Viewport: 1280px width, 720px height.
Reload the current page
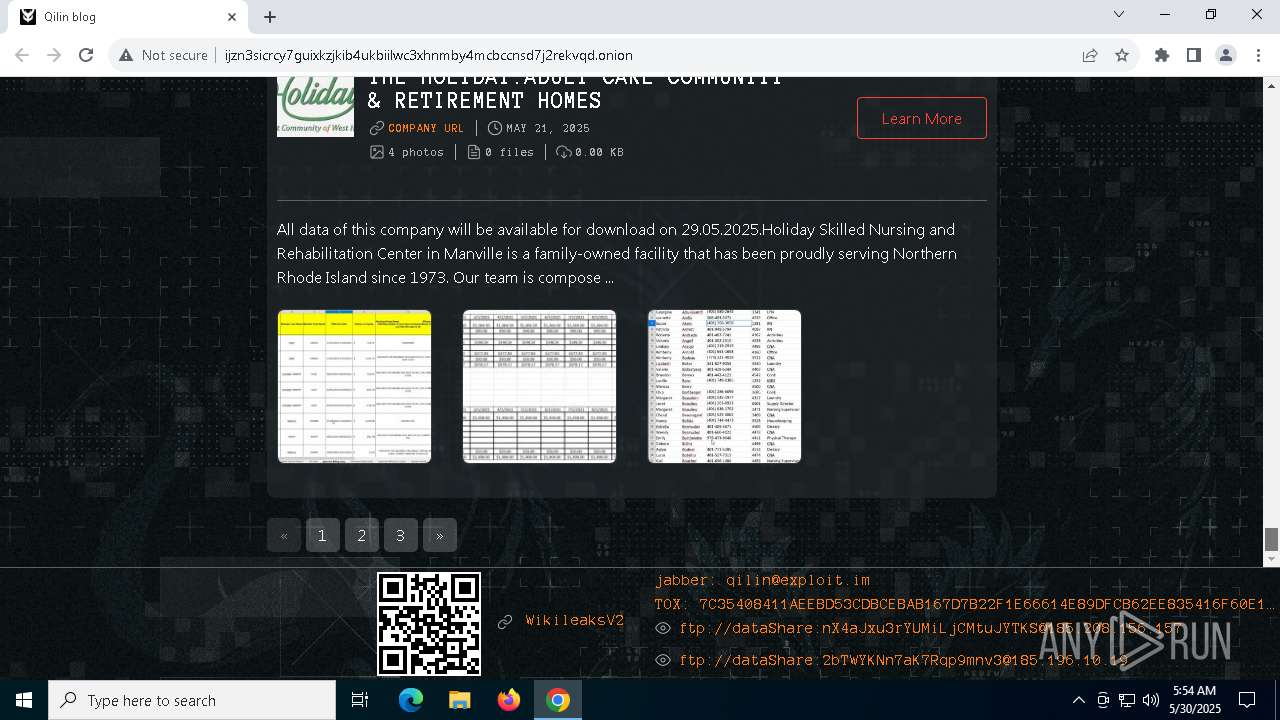pos(86,55)
